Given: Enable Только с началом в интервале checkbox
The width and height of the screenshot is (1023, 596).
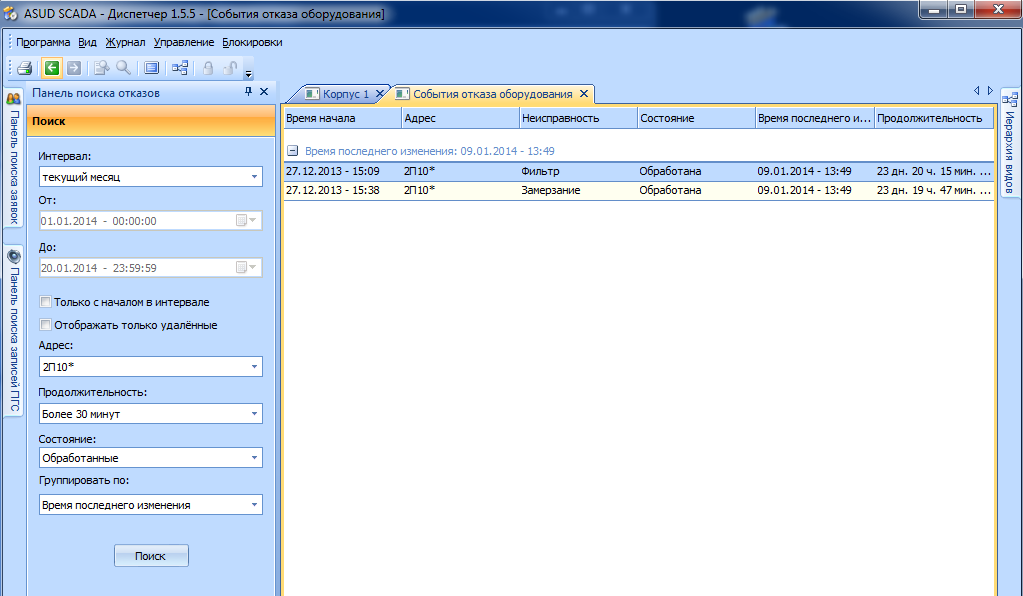Looking at the screenshot, I should point(45,302).
